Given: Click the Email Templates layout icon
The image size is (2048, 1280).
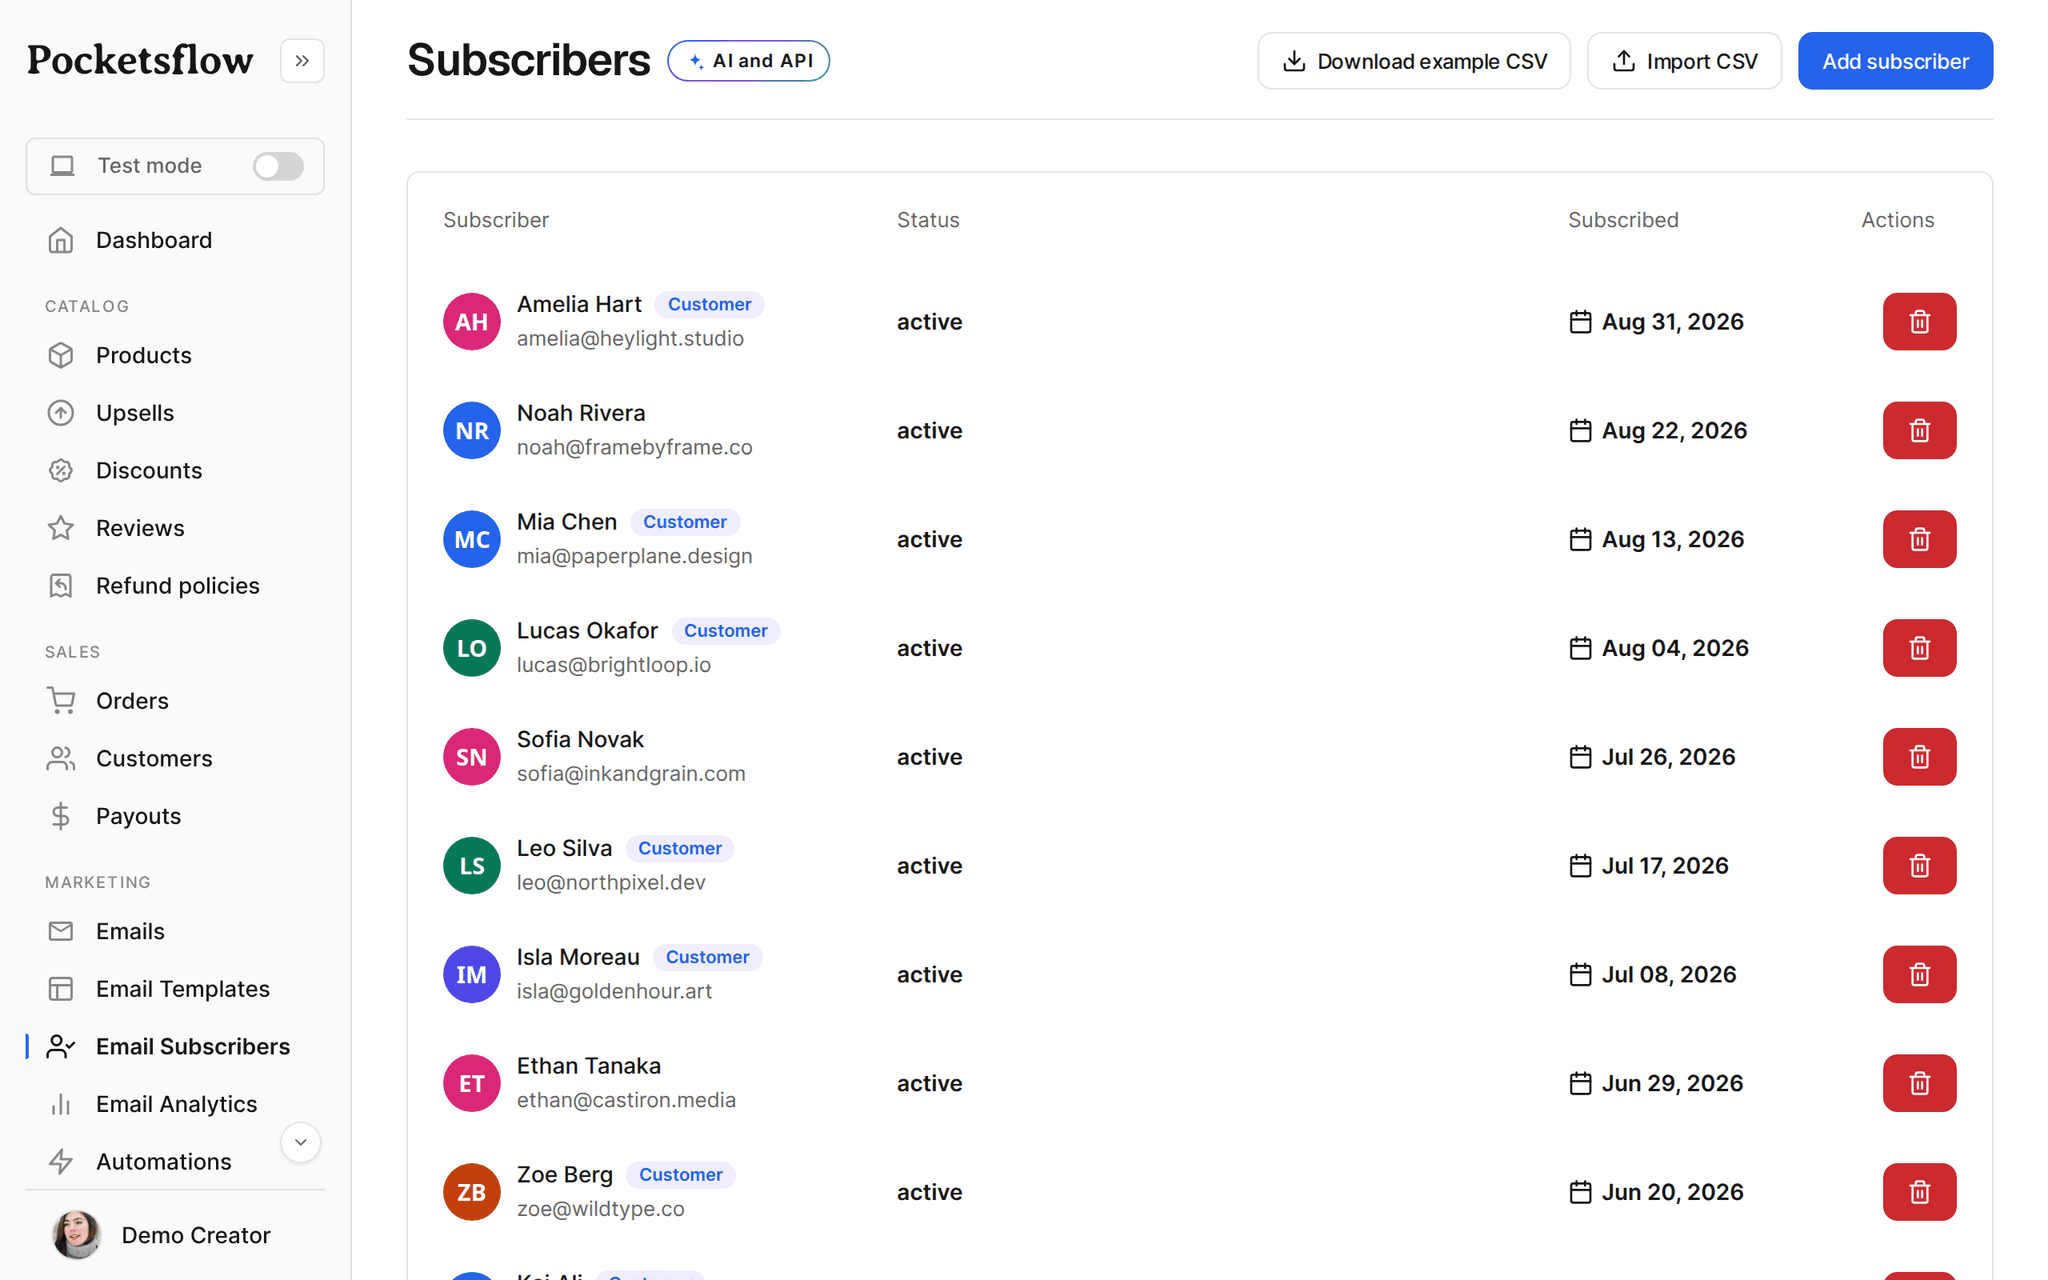Looking at the screenshot, I should point(61,989).
